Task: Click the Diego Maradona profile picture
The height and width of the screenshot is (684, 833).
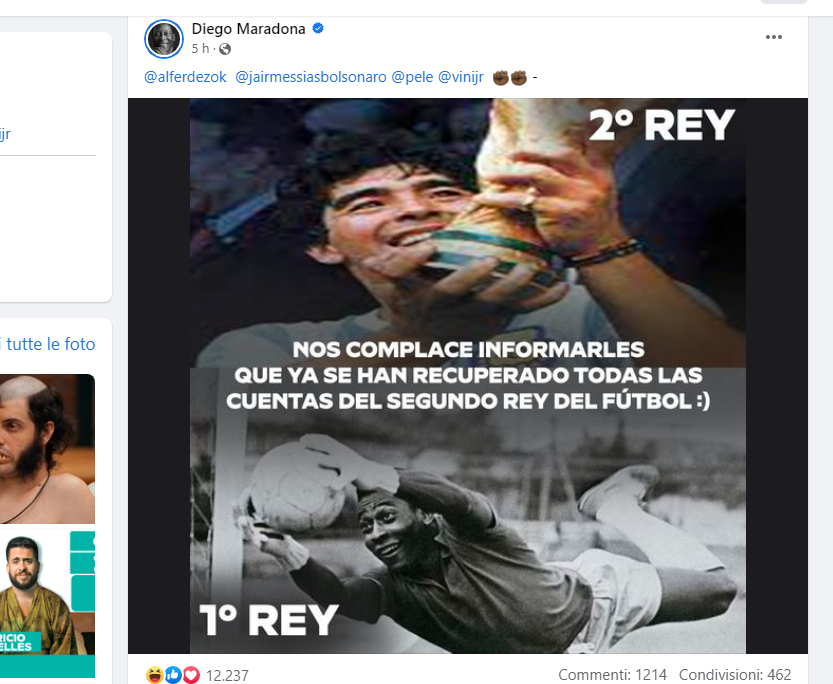Action: coord(164,38)
